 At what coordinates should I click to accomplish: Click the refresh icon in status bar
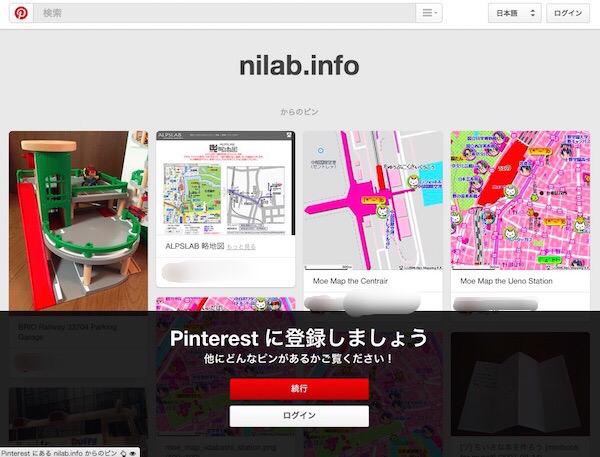pos(123,453)
